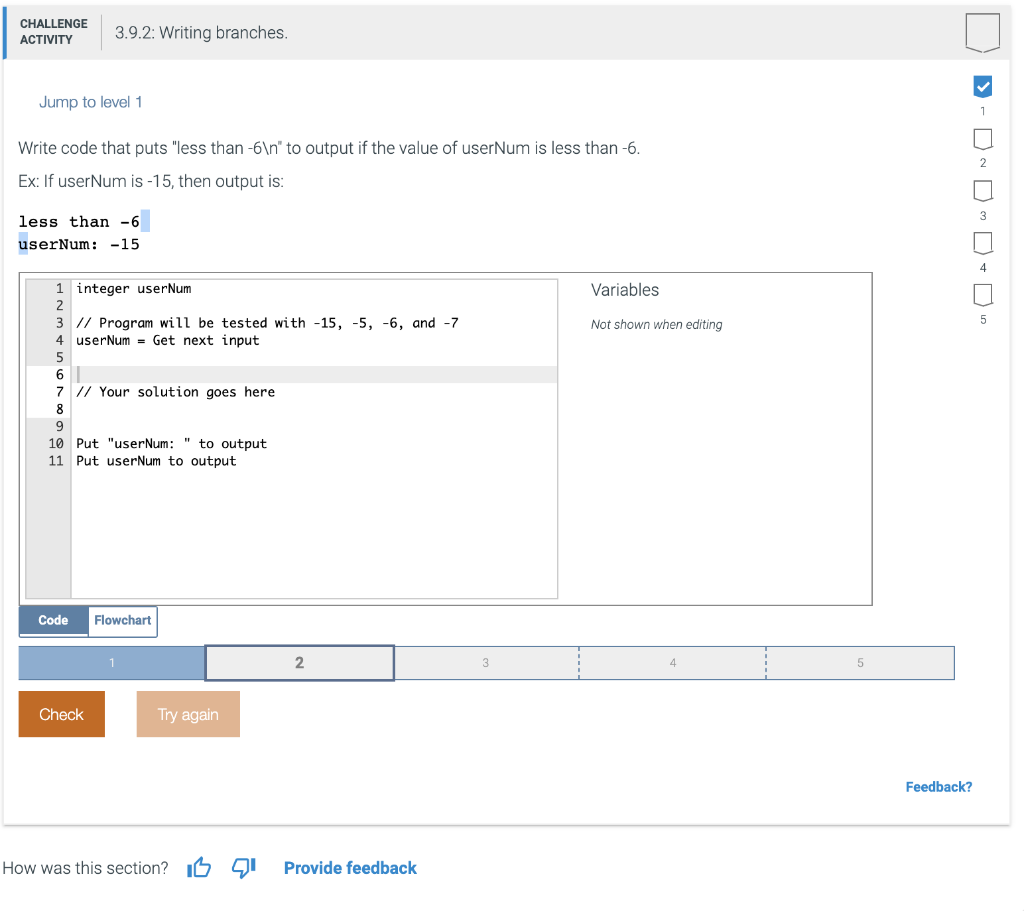The width and height of the screenshot is (1024, 911).
Task: Select the level 5 shield badge
Action: pos(983,294)
